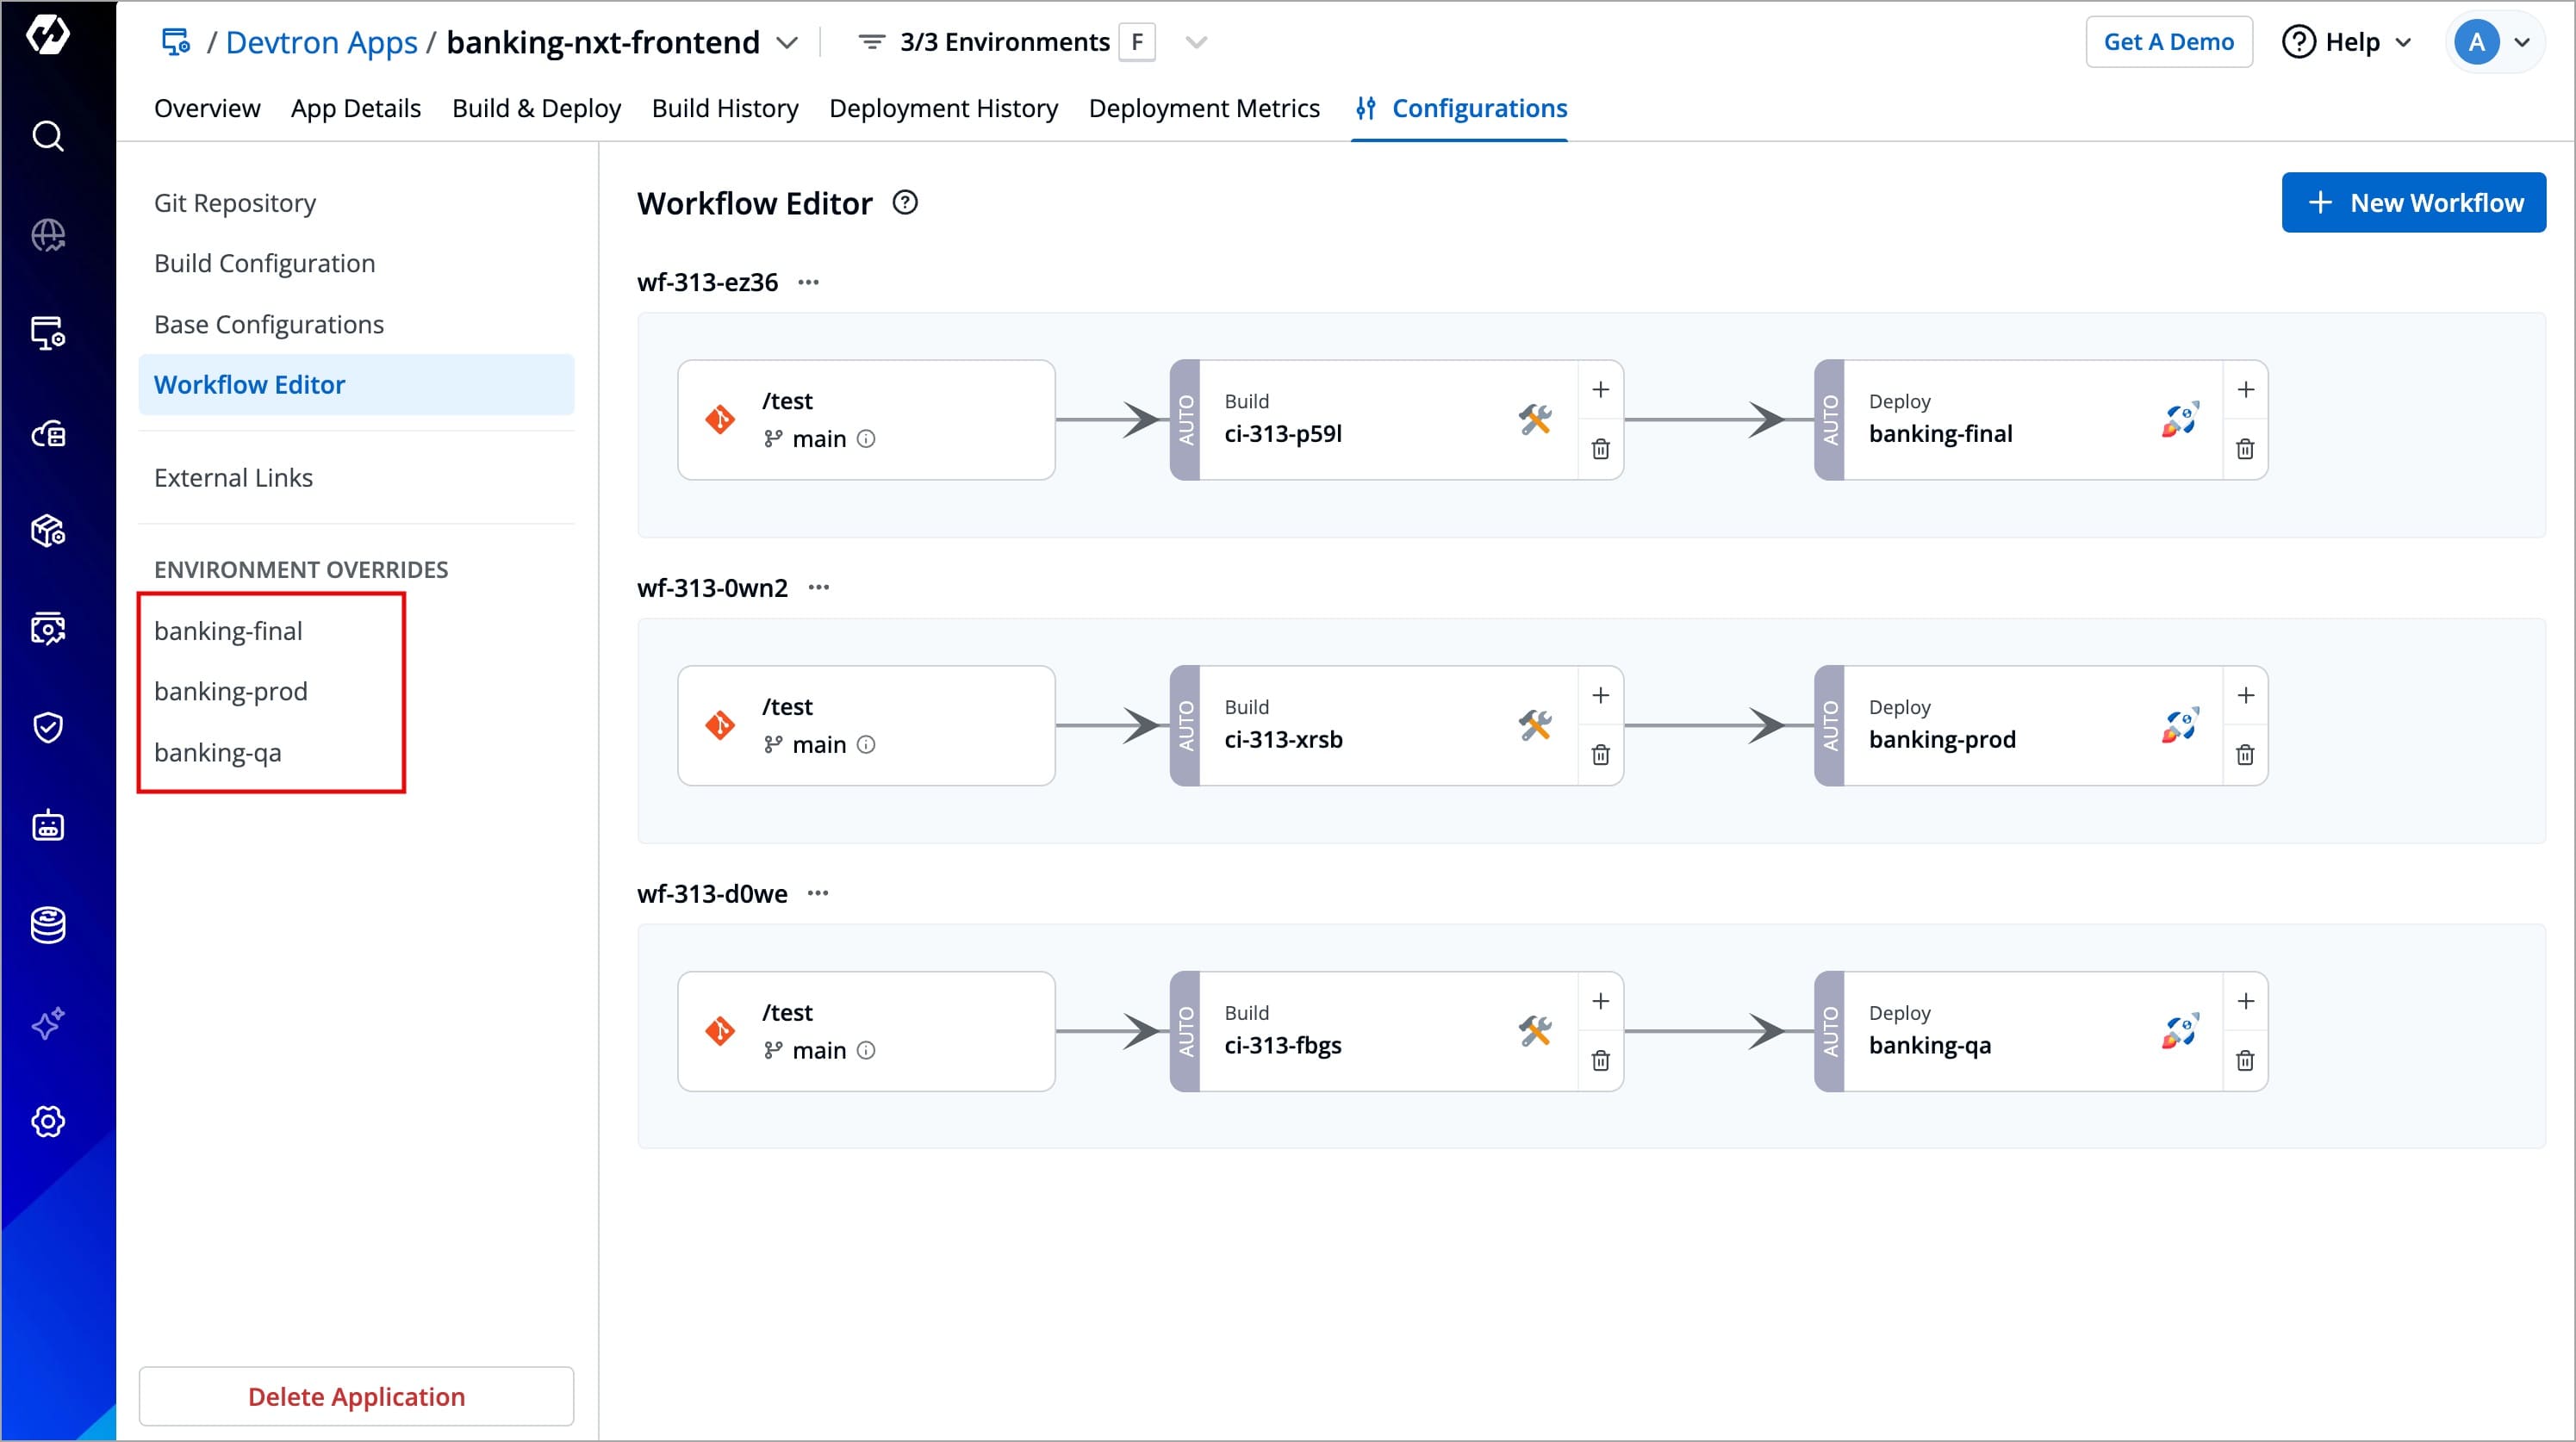Open the global settings gear icon
The width and height of the screenshot is (2576, 1442).
tap(48, 1121)
